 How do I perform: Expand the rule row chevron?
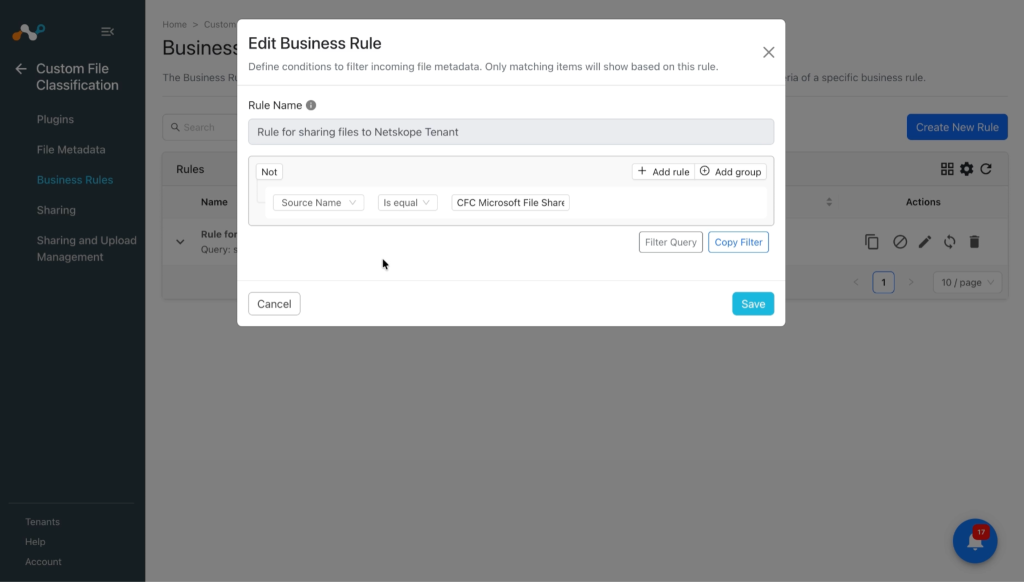coord(180,242)
